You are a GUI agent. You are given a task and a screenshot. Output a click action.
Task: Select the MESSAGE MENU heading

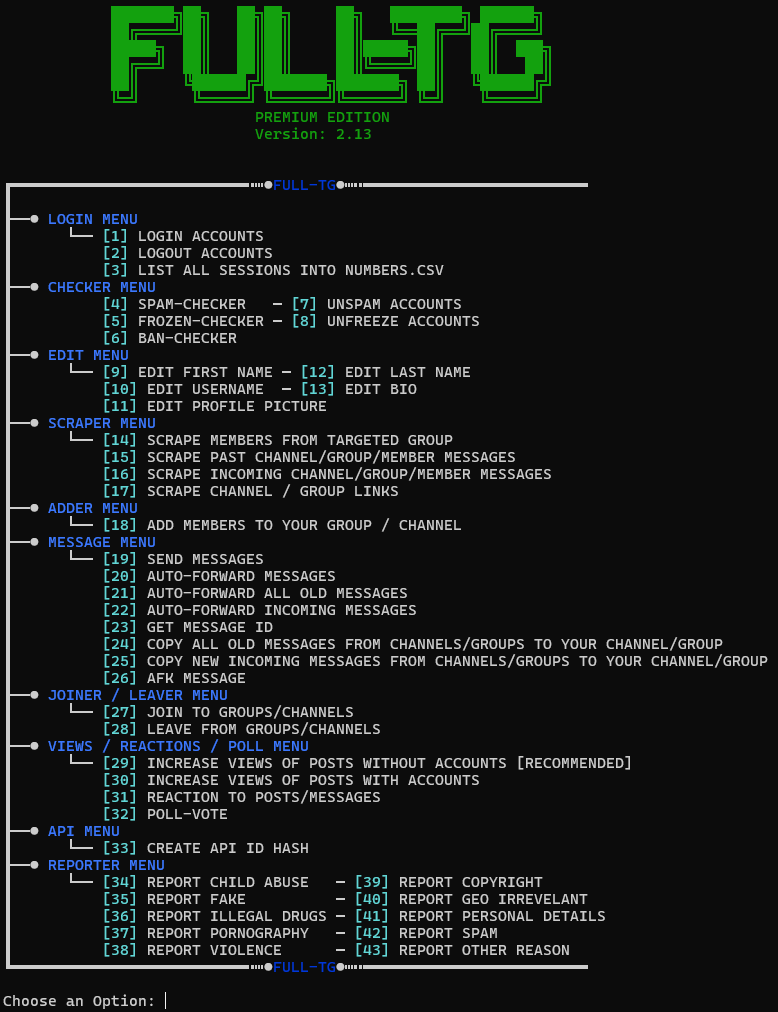pyautogui.click(x=101, y=542)
